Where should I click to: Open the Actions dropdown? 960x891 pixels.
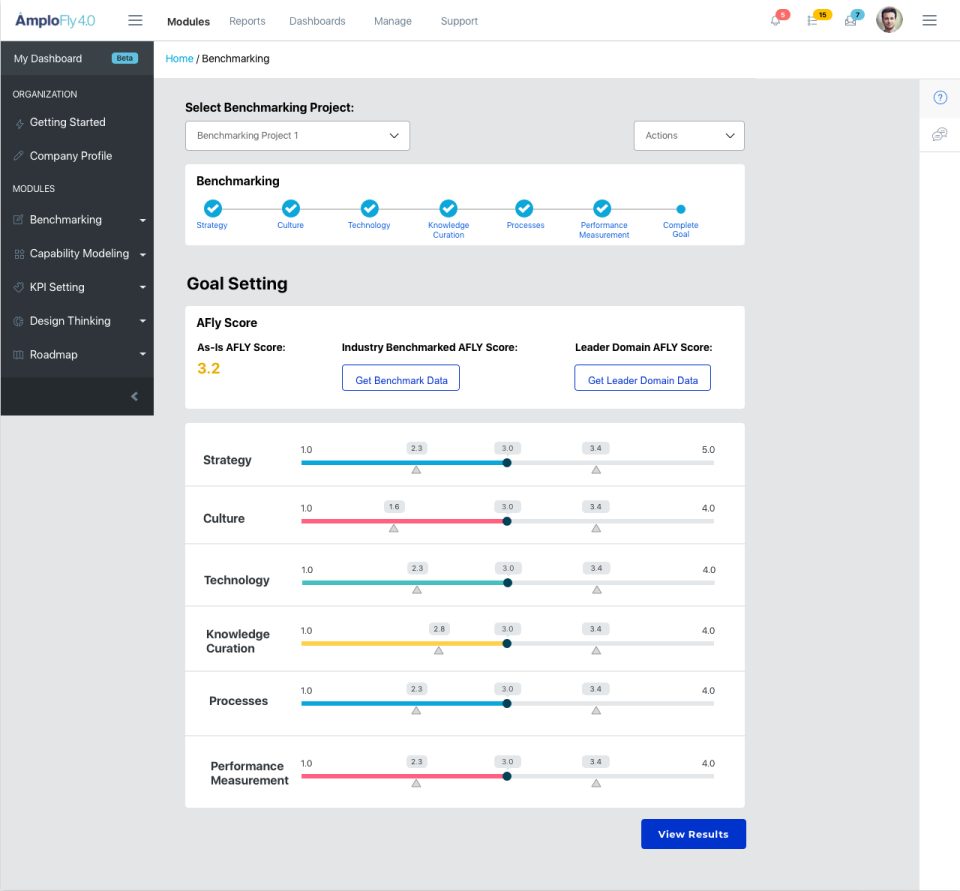[689, 136]
